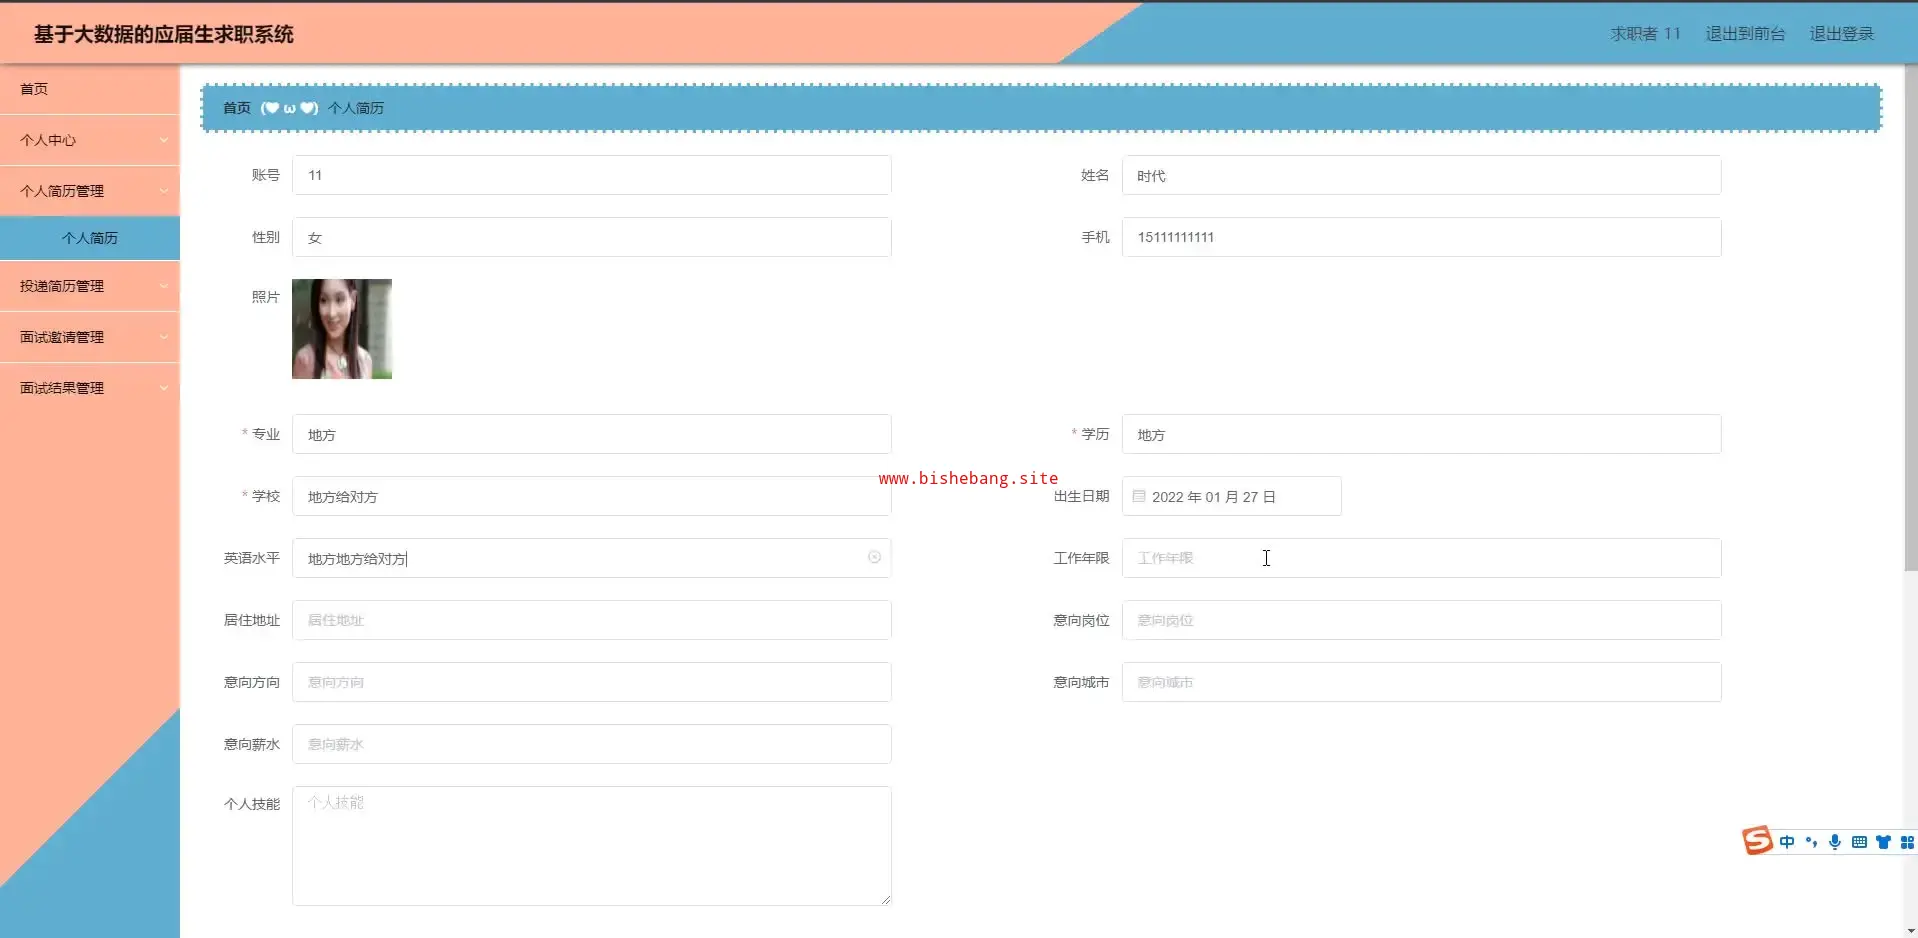Focus the 意向城市 input field
This screenshot has width=1918, height=938.
coord(1421,682)
